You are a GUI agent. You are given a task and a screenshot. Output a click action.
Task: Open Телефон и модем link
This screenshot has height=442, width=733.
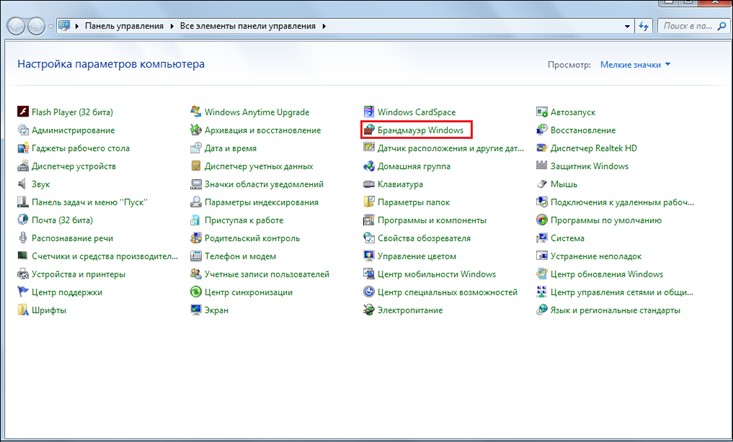click(240, 256)
